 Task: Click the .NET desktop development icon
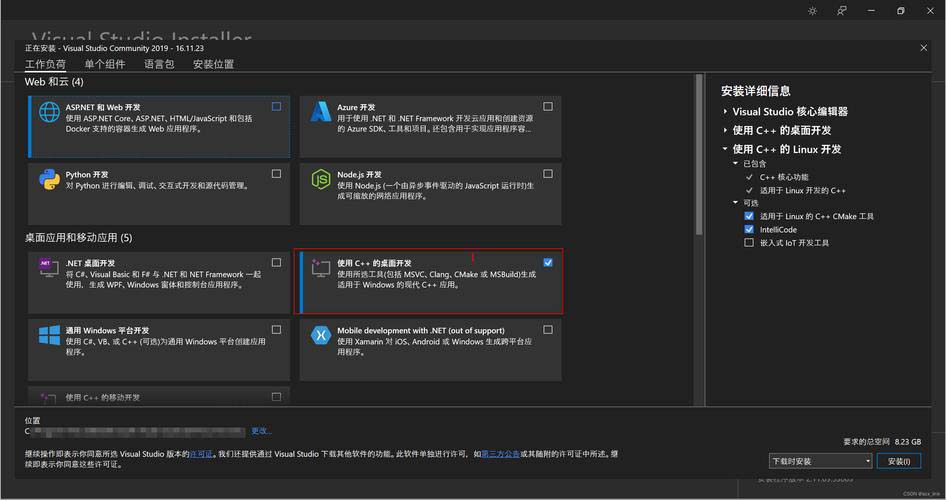[49, 269]
